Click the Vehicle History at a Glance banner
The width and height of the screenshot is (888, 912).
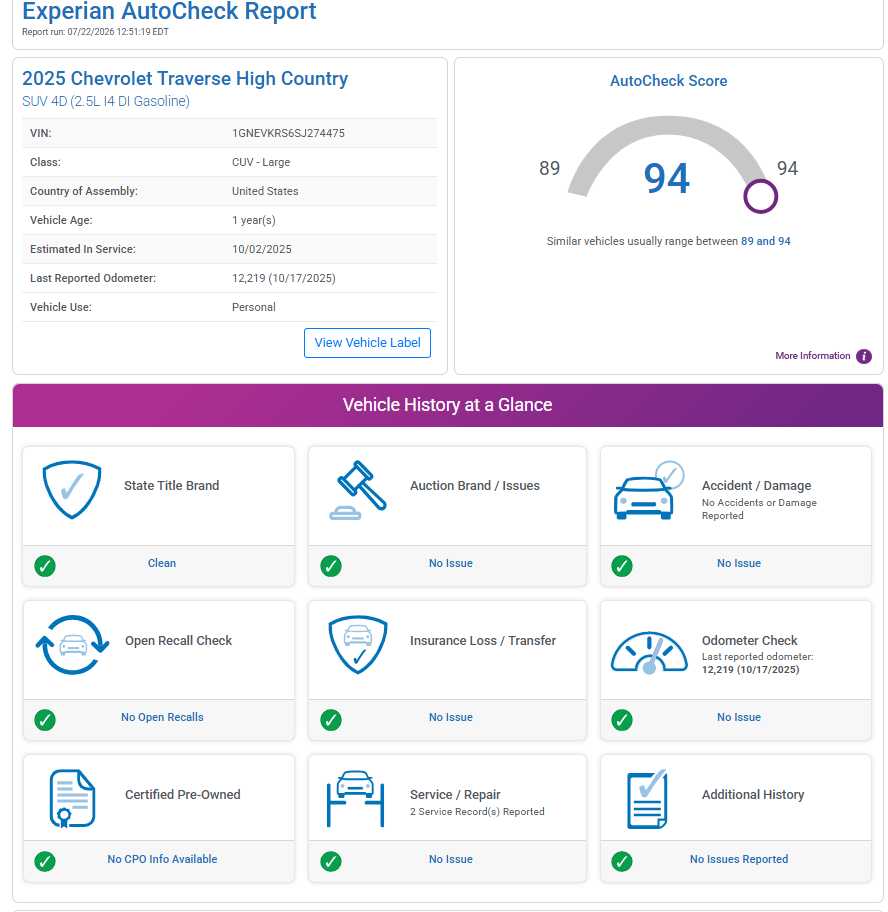click(448, 405)
